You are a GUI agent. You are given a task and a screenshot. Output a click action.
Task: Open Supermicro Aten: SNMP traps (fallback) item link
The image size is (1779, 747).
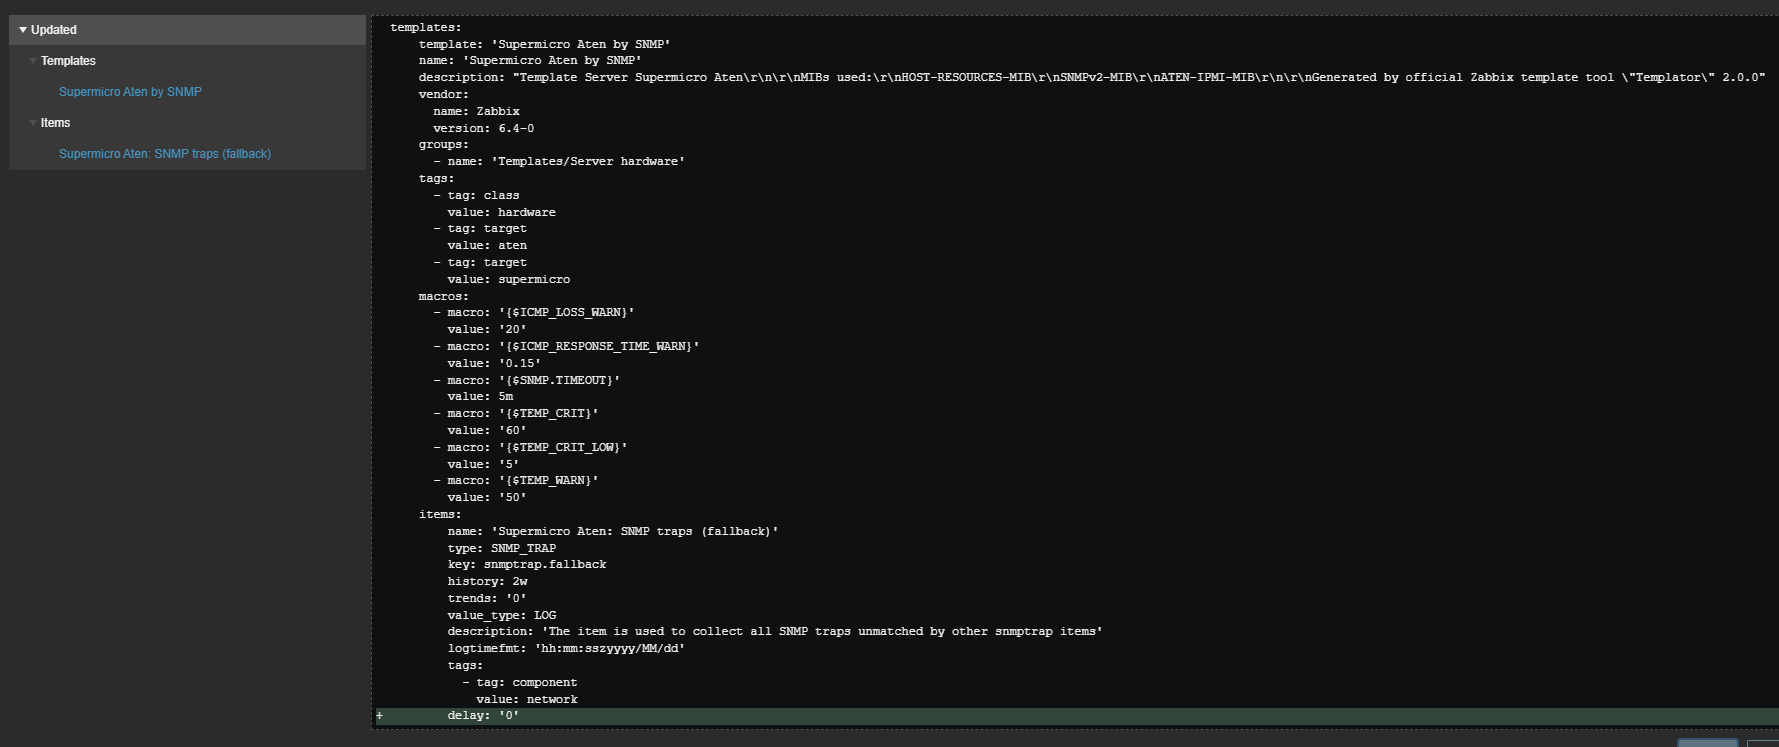coord(165,154)
